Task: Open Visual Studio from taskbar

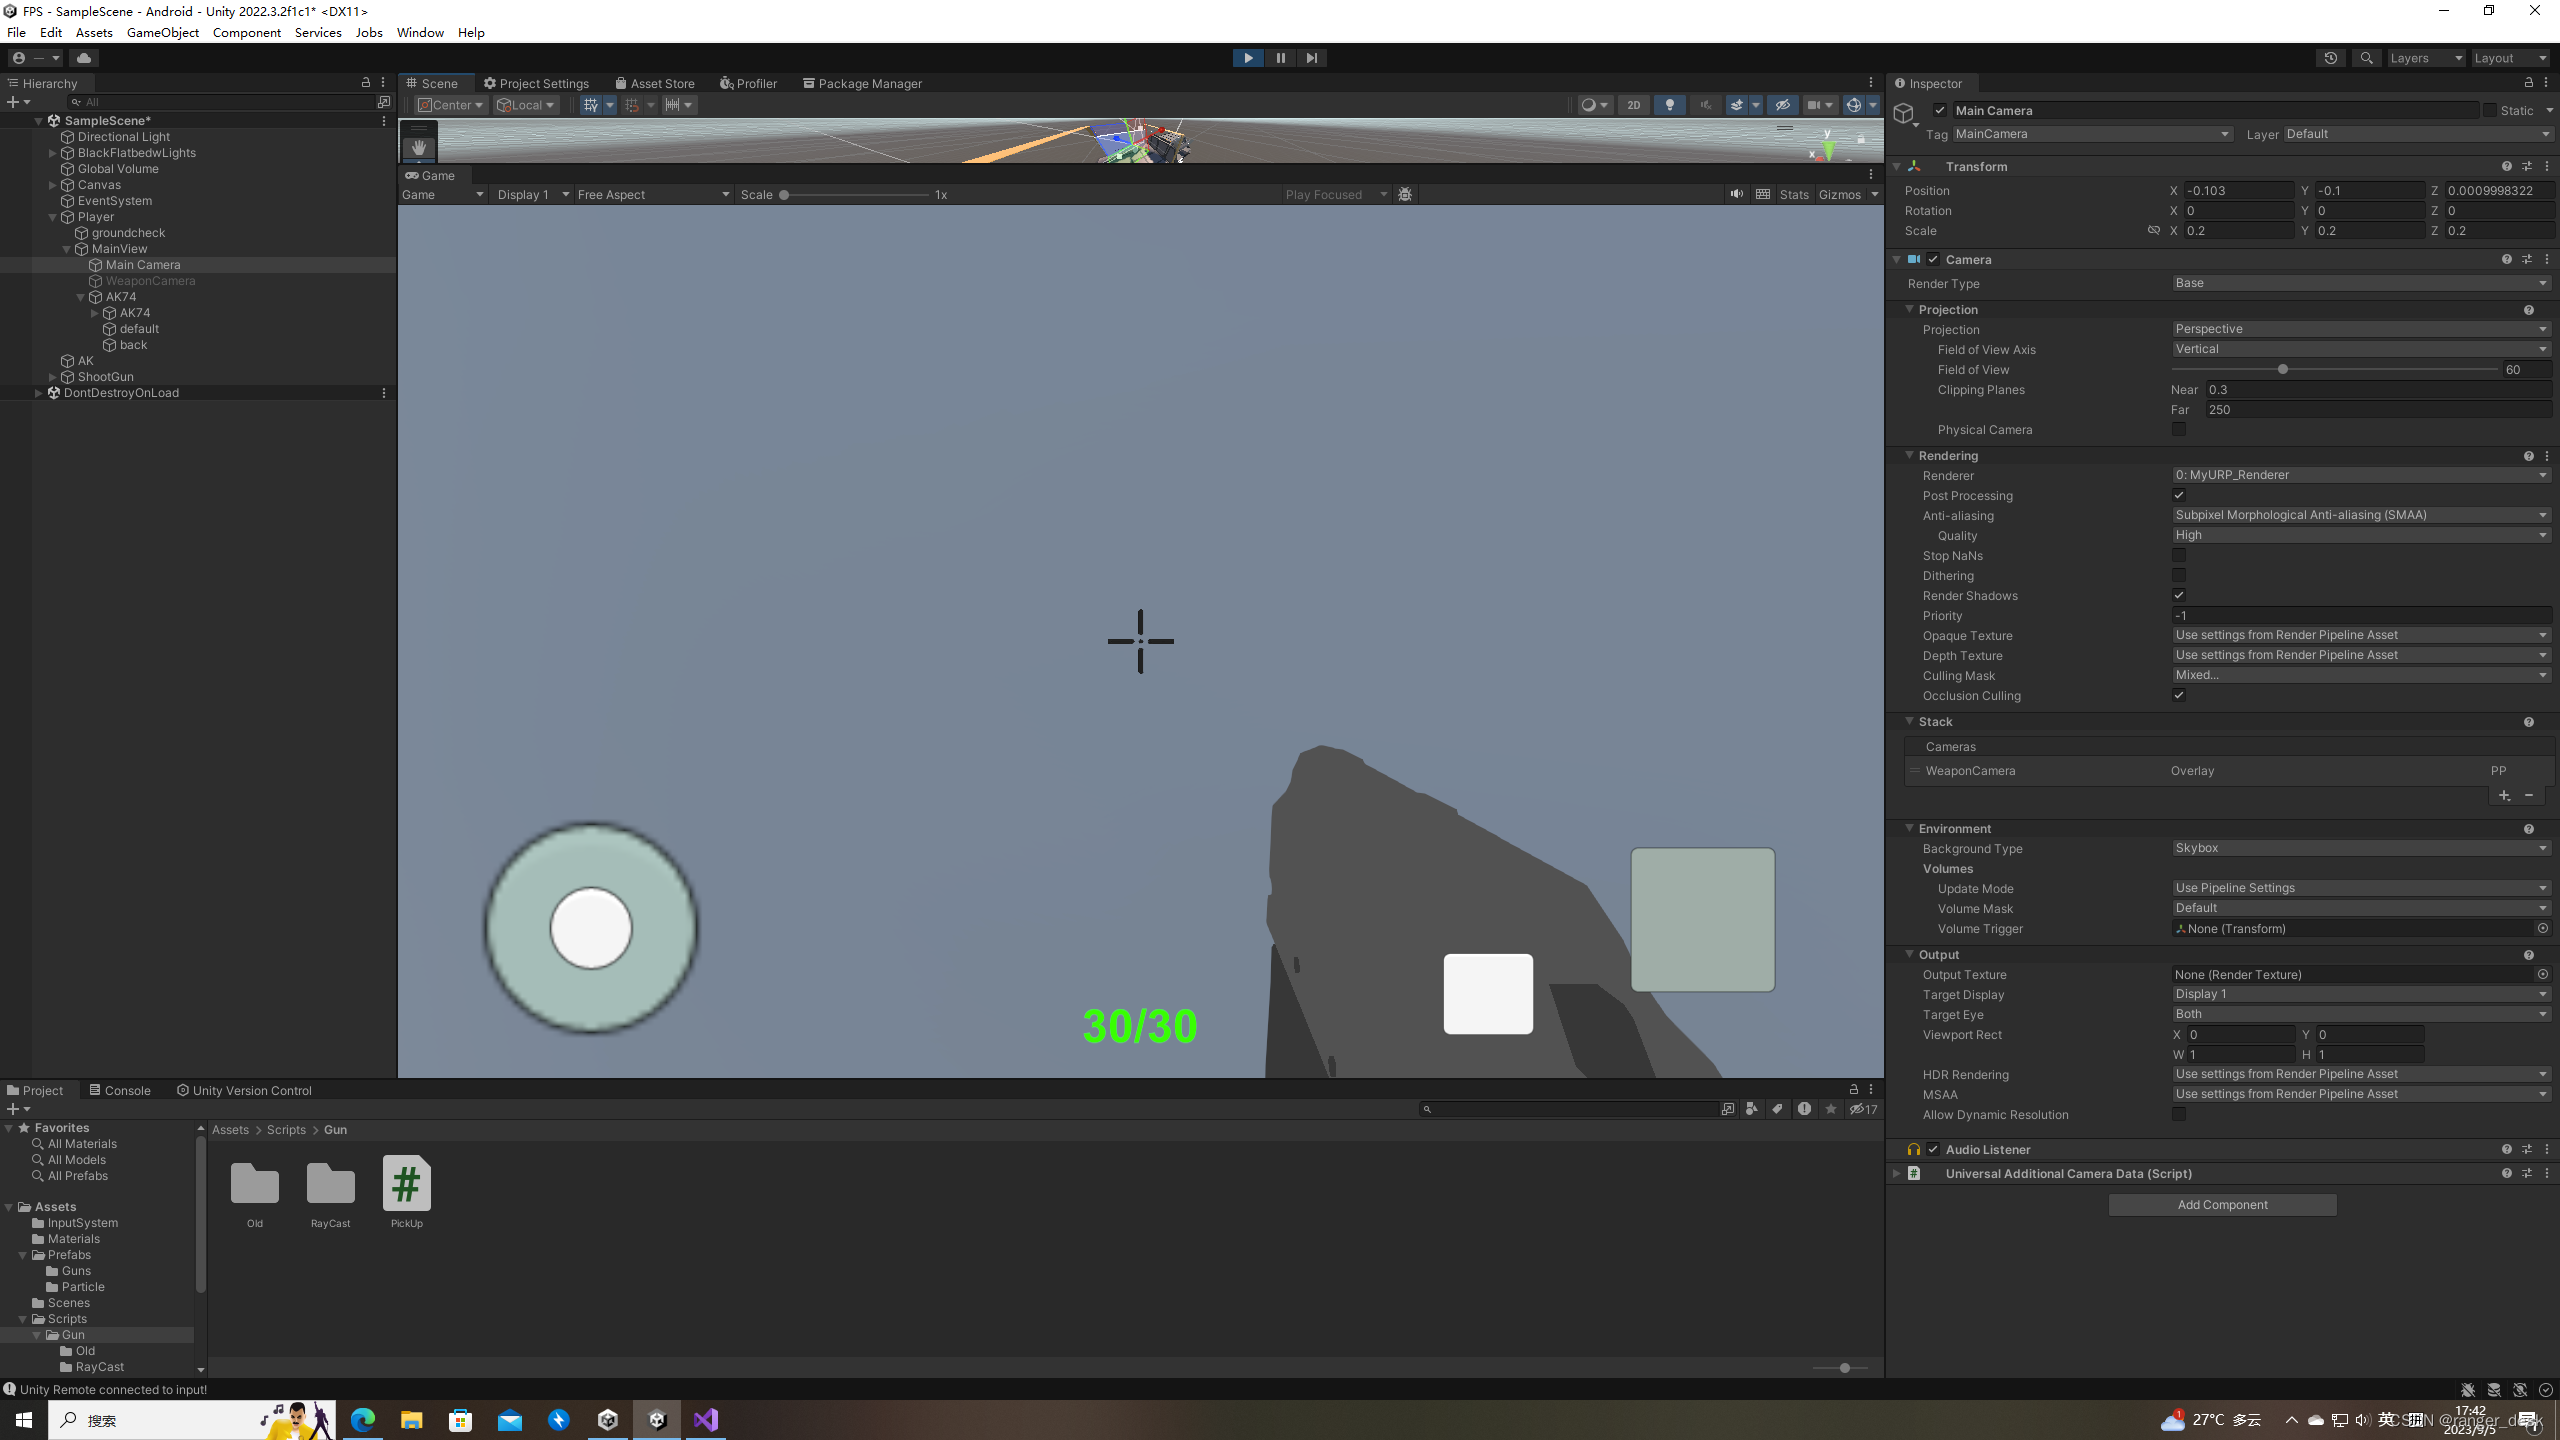Action: point(706,1420)
